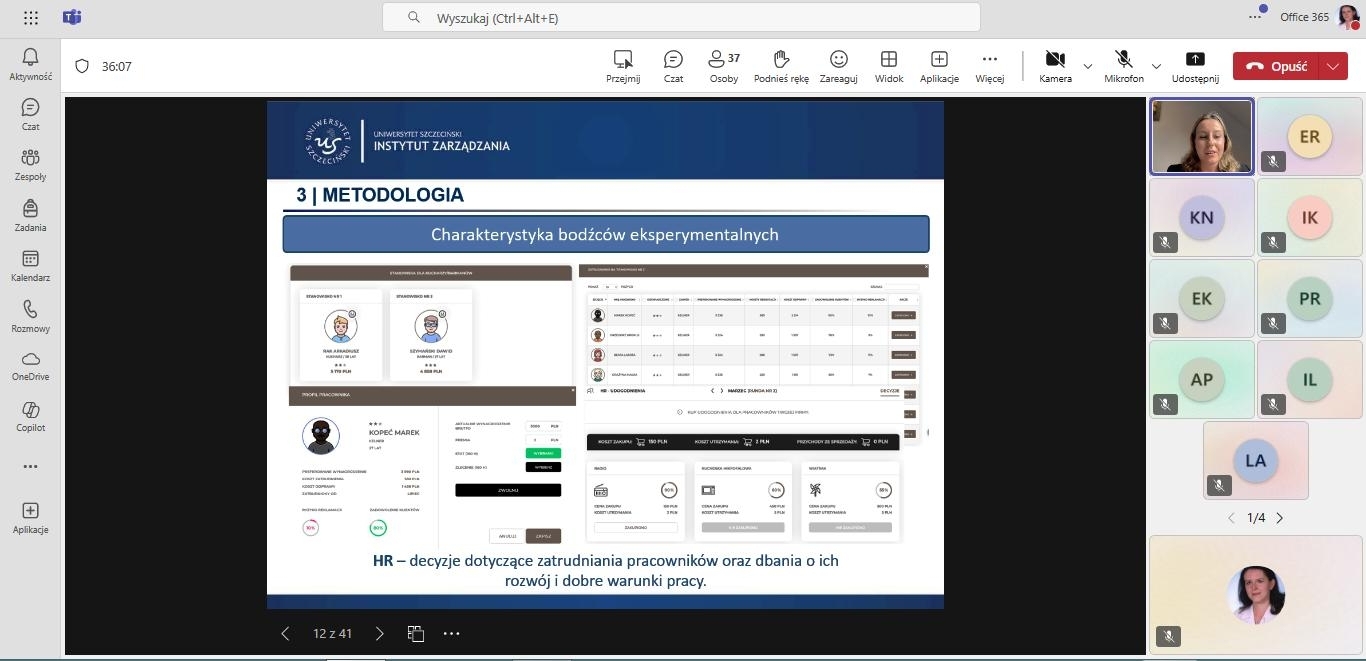
Task: Expand the Opuść leave options arrow
Action: pos(1333,66)
